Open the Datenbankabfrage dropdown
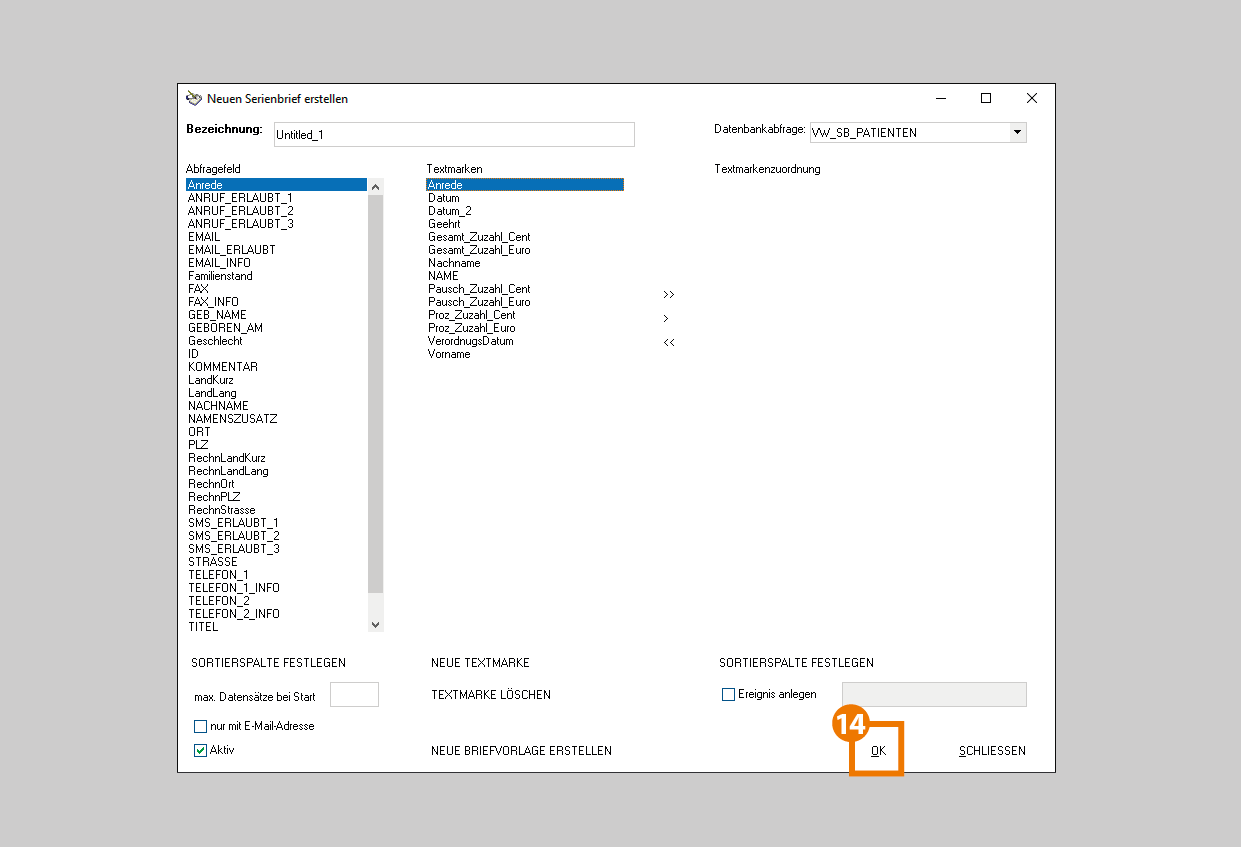The image size is (1241, 847). [x=1017, y=132]
